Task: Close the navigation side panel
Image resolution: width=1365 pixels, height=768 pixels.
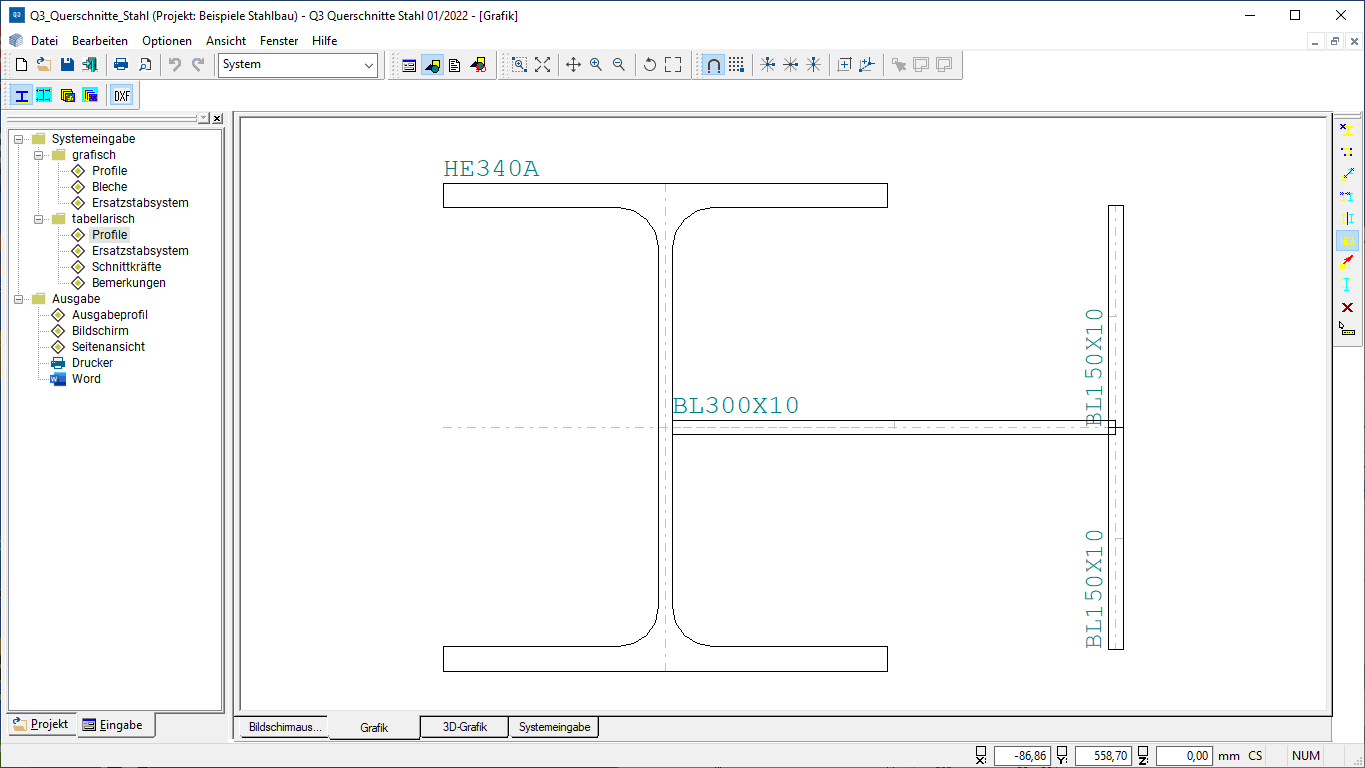Action: 217,118
